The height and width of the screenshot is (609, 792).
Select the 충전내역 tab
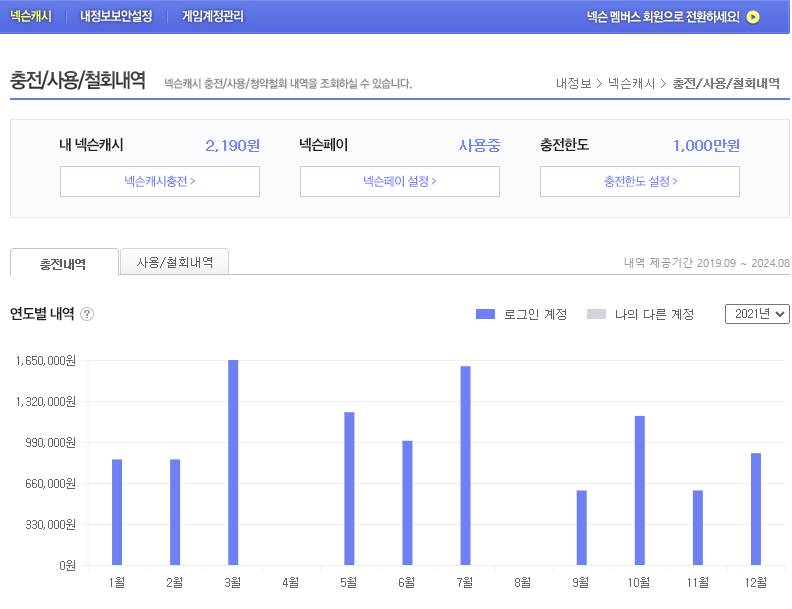[64, 262]
